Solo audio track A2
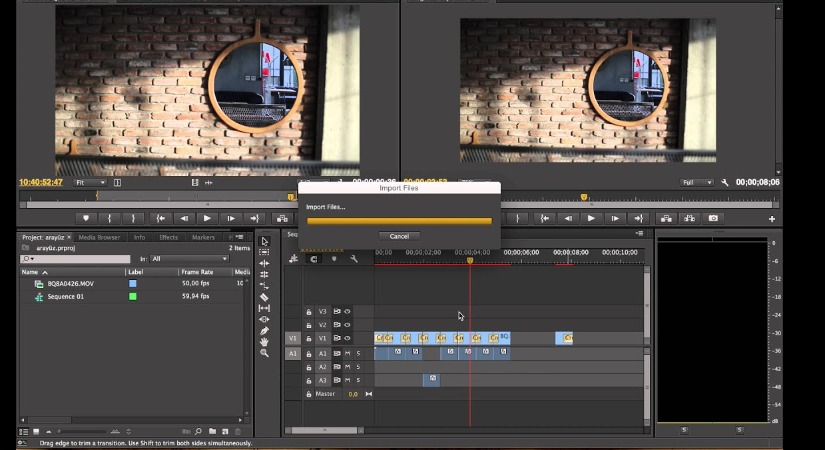The width and height of the screenshot is (825, 450). (x=358, y=367)
